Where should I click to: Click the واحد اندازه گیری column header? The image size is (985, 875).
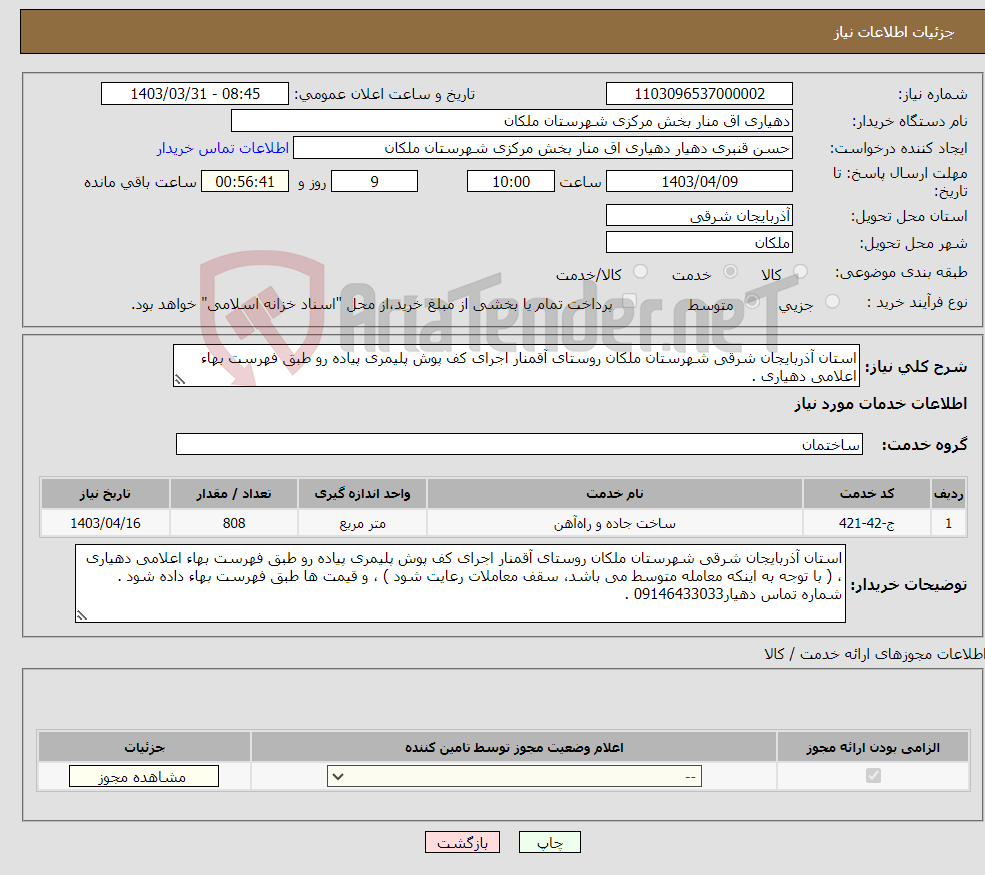[362, 494]
